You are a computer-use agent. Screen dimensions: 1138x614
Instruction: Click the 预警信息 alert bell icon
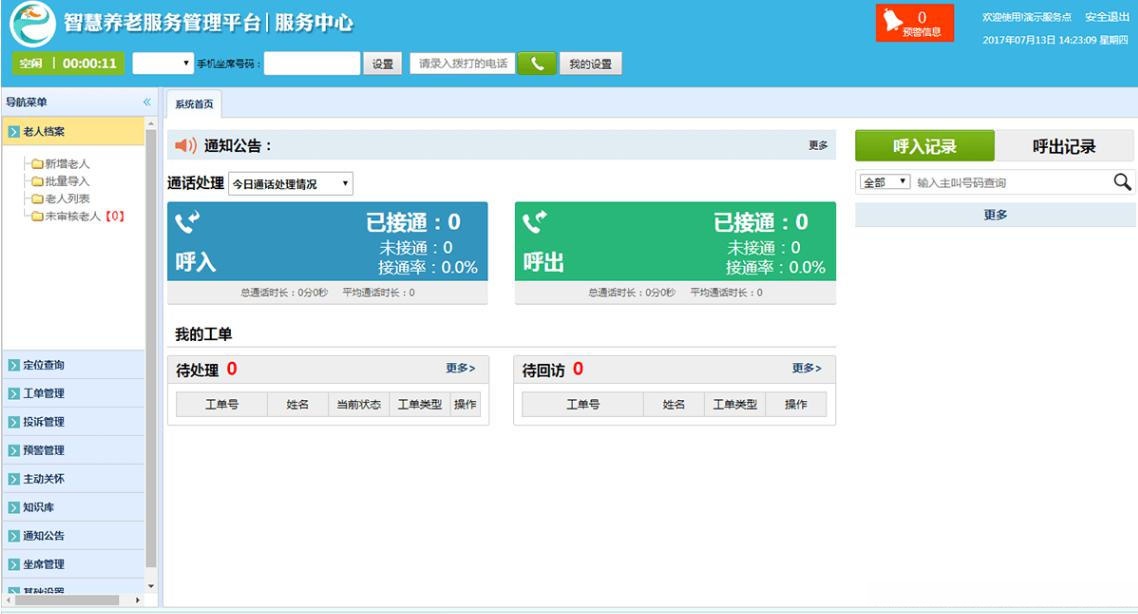895,20
